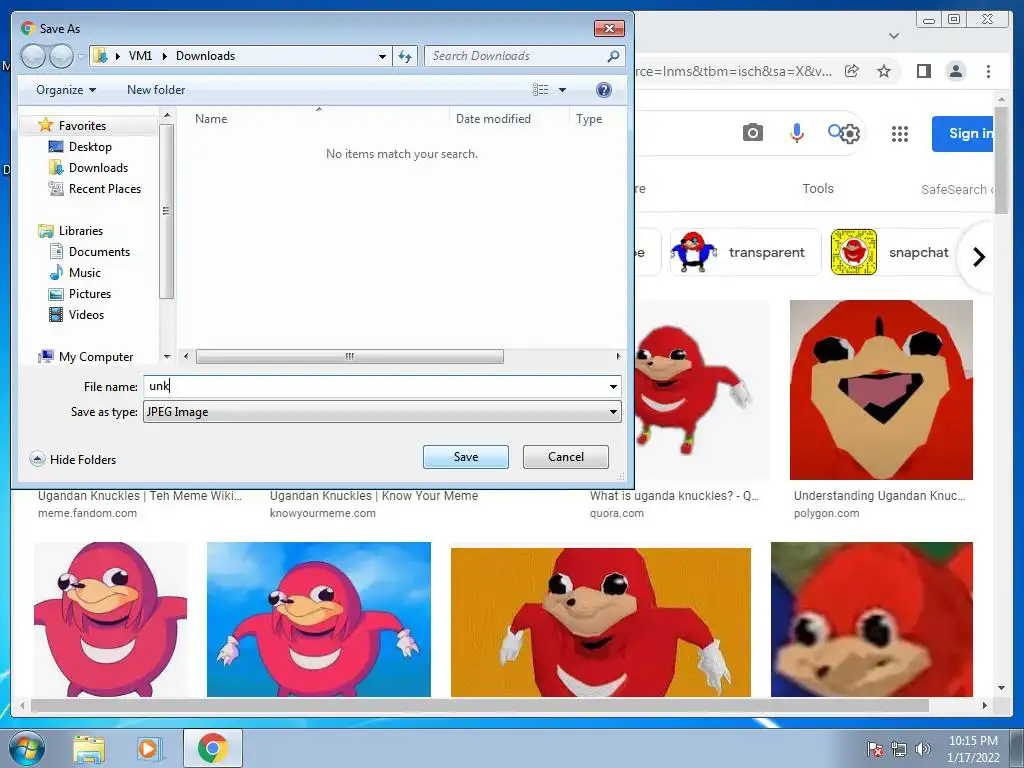Open Chrome three-dot menu

(988, 71)
